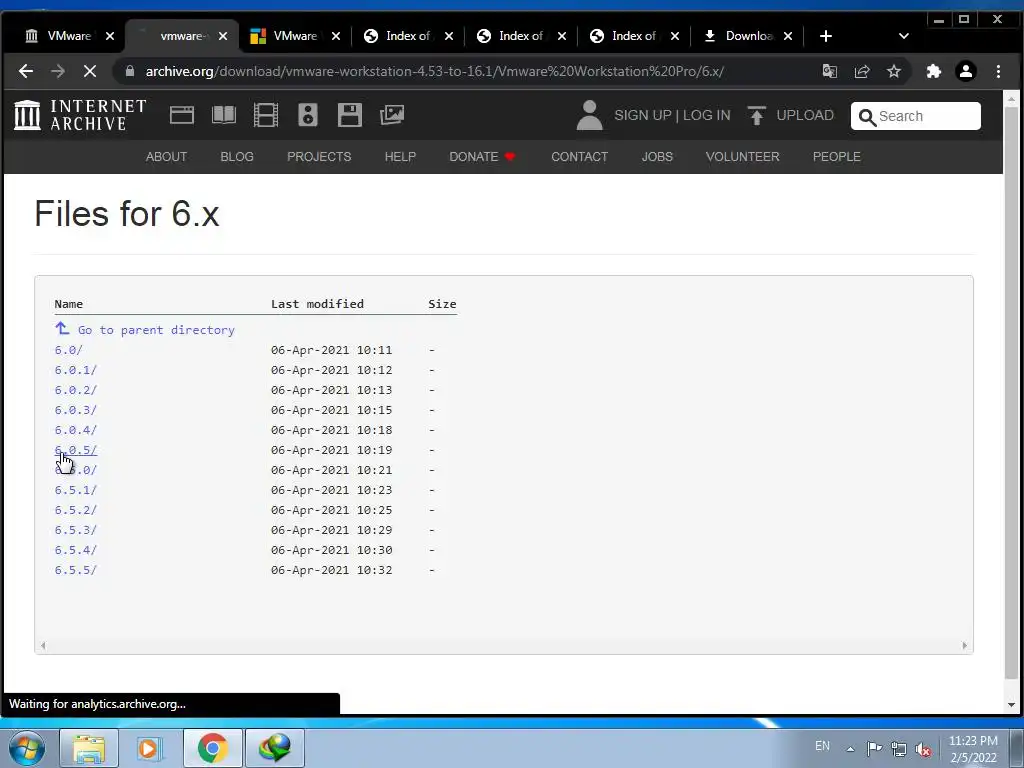Open the Software floppy disk icon
The image size is (1024, 768).
pyautogui.click(x=349, y=115)
